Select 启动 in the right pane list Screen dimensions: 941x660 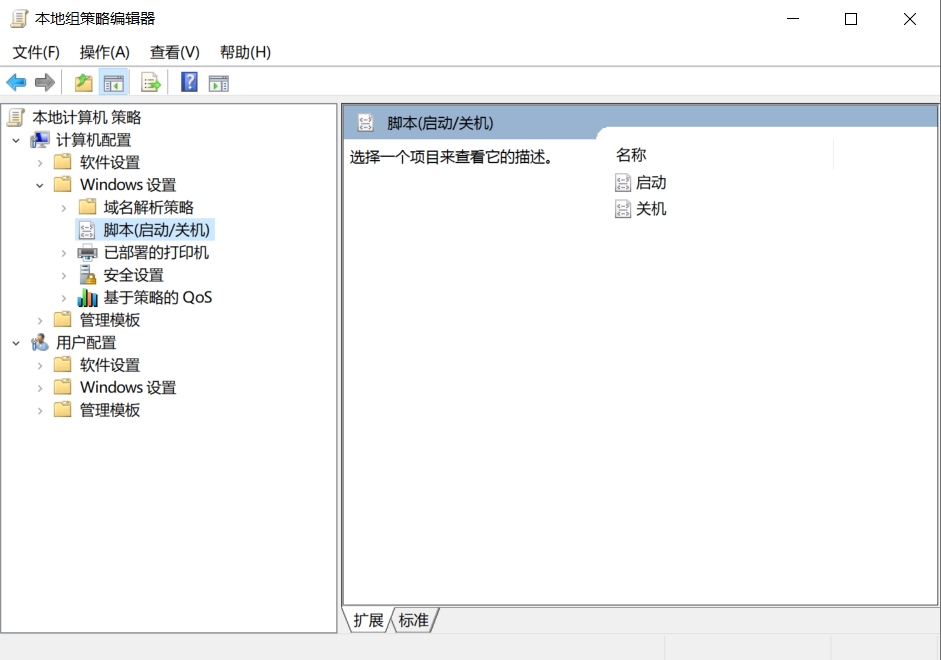(x=651, y=182)
